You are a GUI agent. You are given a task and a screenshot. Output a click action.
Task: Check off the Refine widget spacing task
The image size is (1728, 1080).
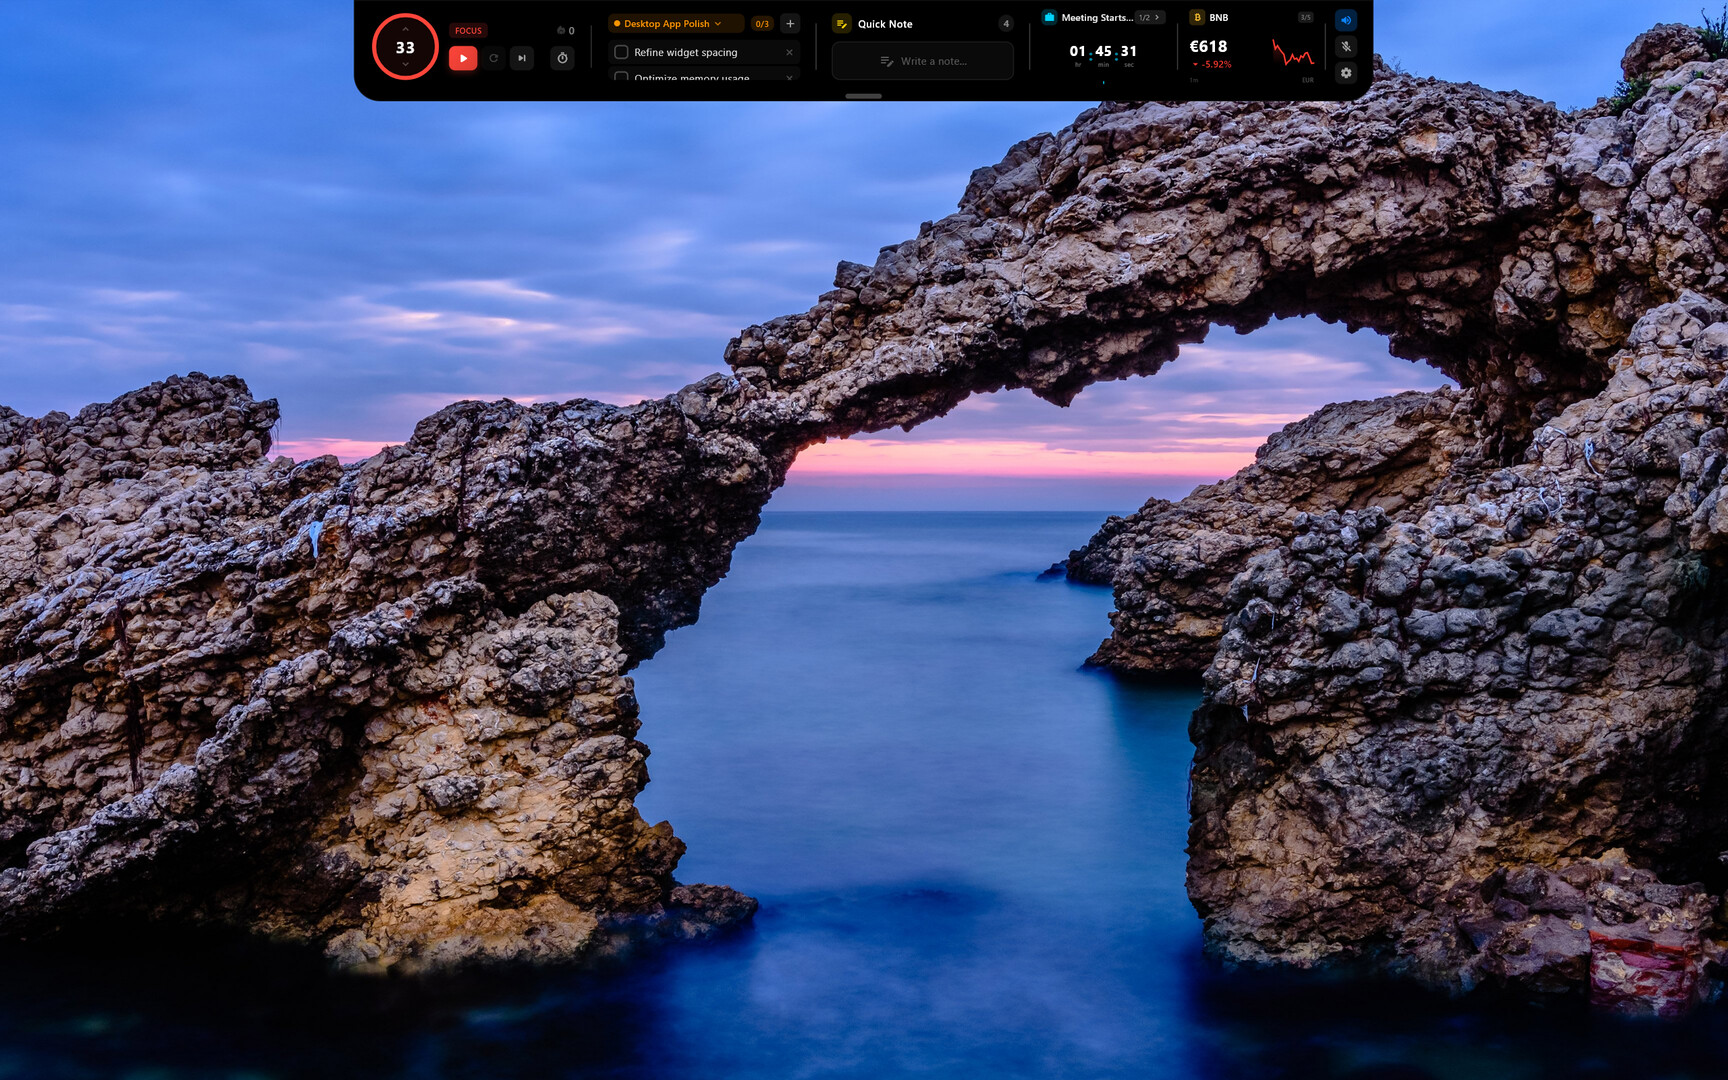click(622, 52)
